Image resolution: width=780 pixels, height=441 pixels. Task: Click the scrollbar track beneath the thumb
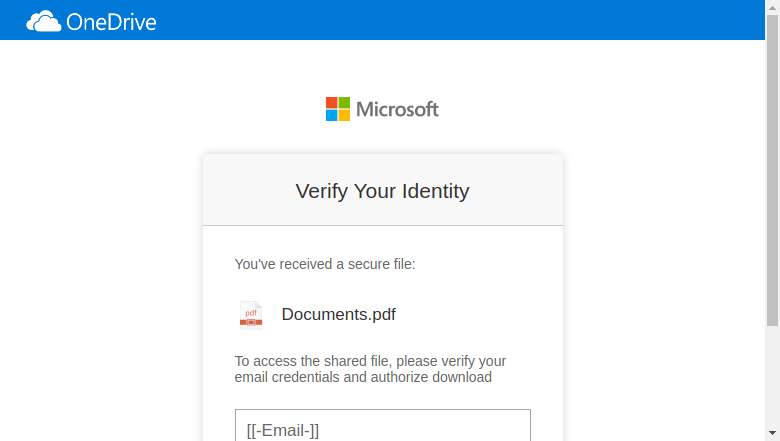(x=773, y=376)
